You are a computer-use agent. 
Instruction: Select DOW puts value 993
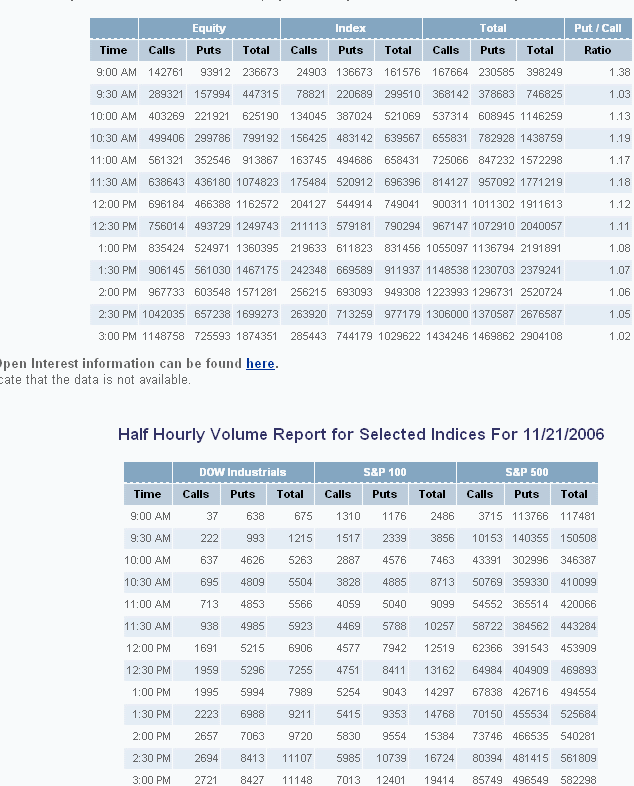coord(255,538)
